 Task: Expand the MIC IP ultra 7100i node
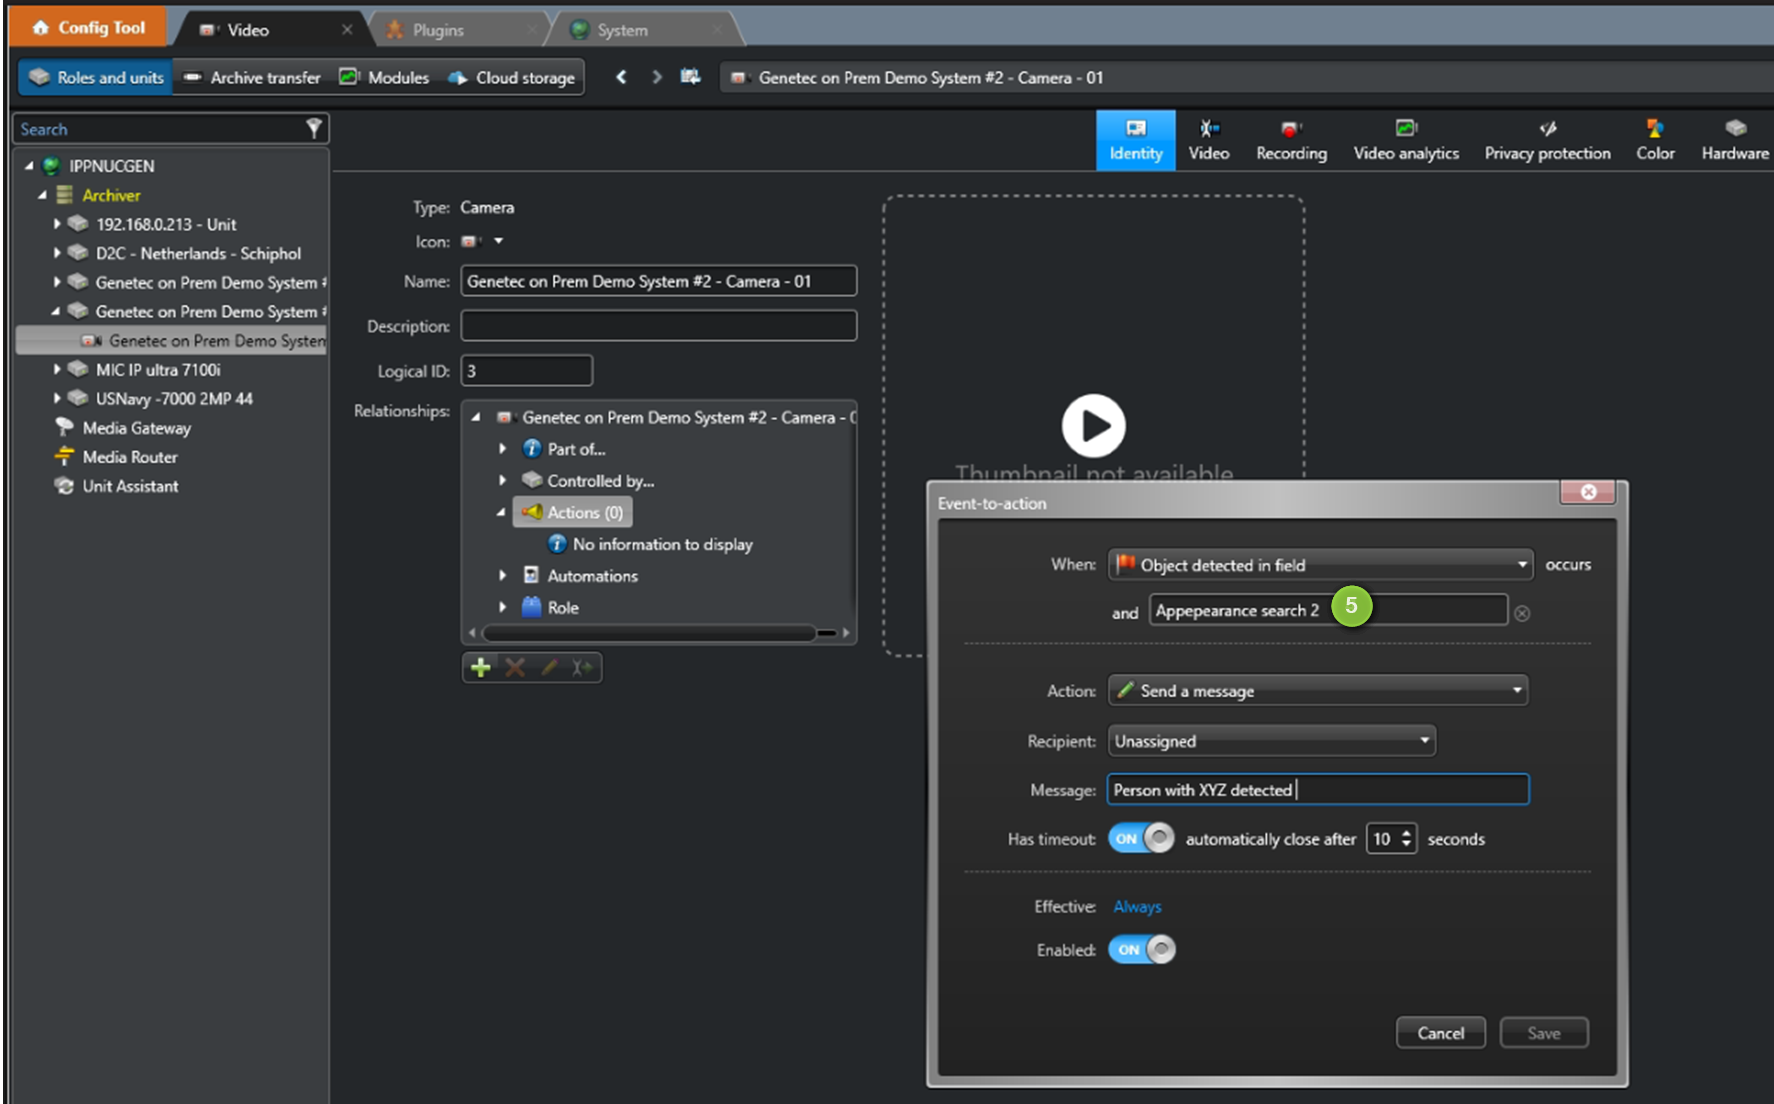(57, 369)
